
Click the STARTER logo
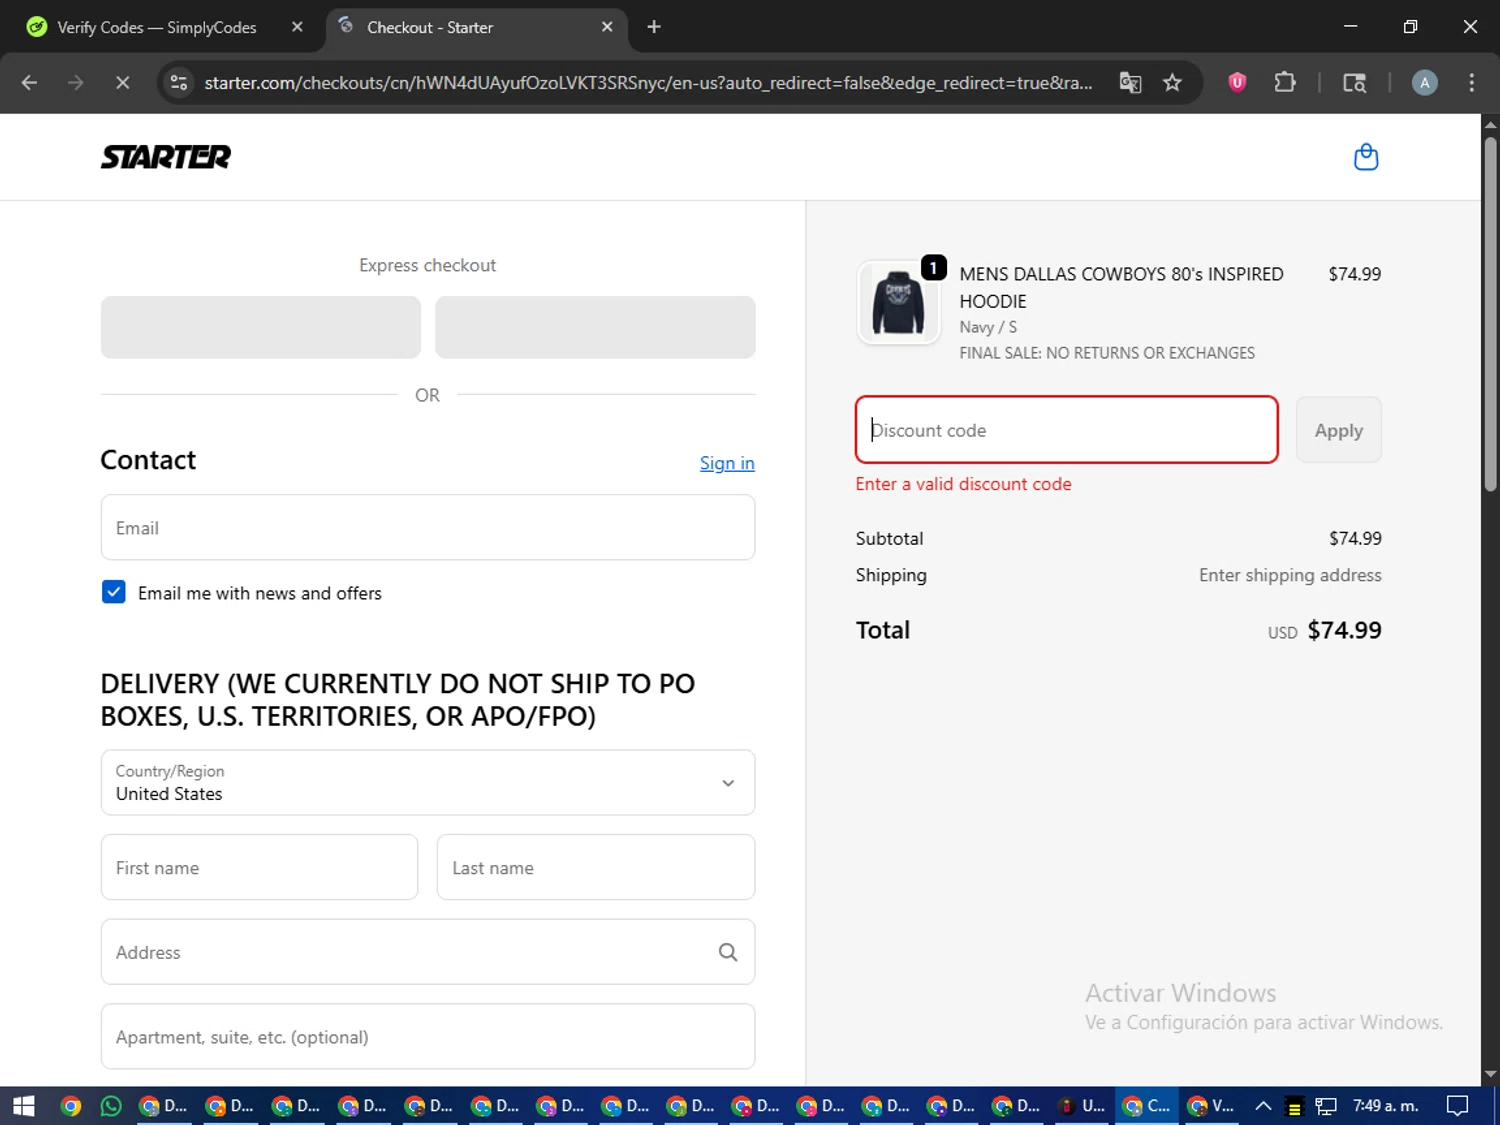(x=166, y=157)
